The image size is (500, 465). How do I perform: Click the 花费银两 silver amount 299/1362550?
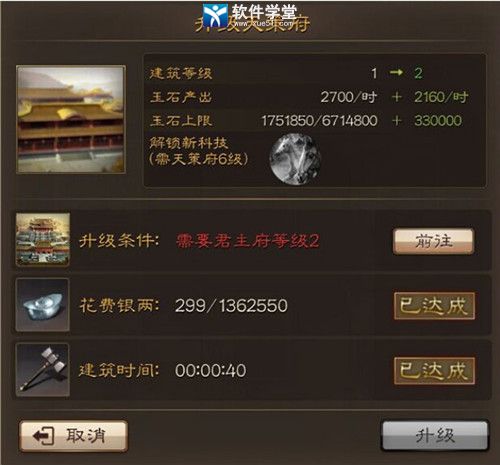(231, 305)
